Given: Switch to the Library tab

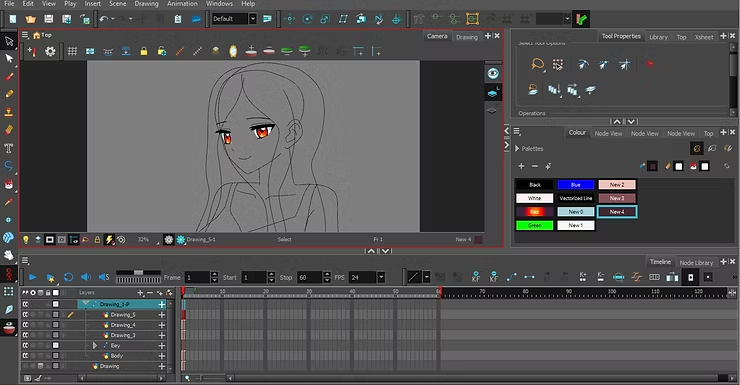Looking at the screenshot, I should [658, 37].
